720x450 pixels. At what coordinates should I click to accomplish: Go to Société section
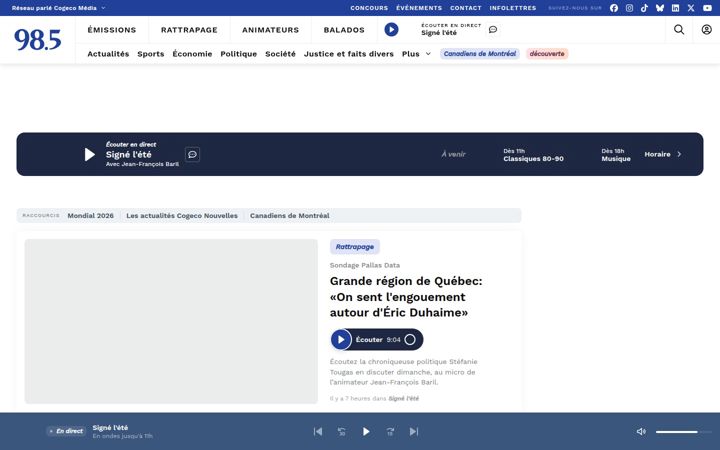coord(280,54)
